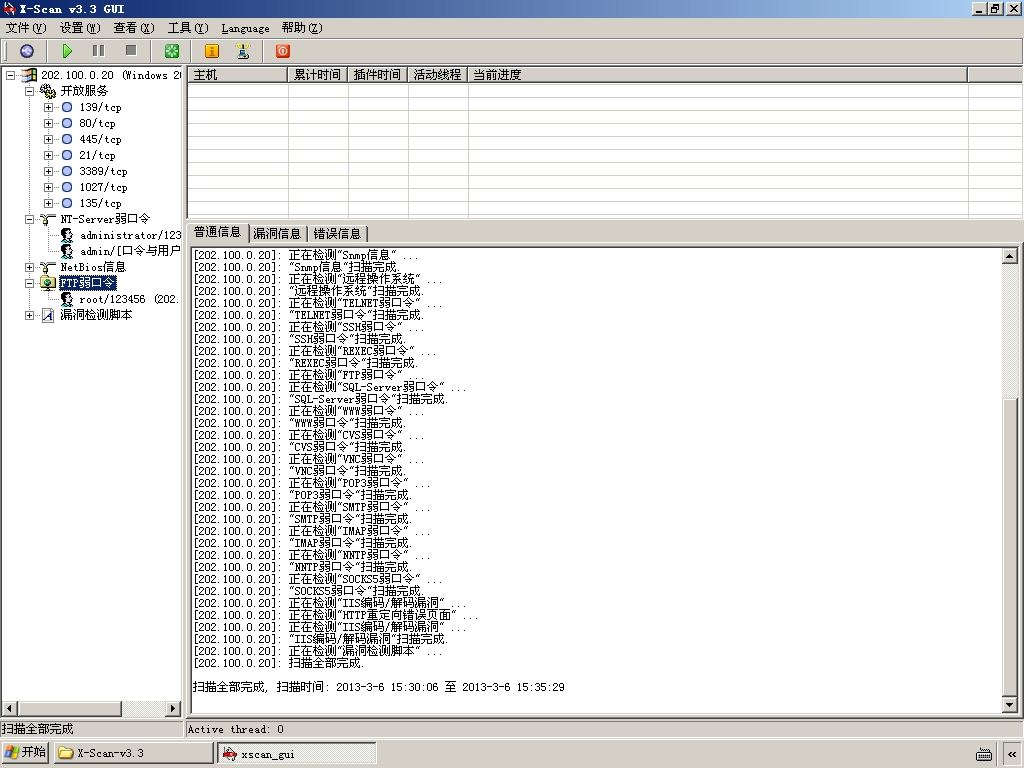Click the circle icon beside 139/tcp

[67, 107]
